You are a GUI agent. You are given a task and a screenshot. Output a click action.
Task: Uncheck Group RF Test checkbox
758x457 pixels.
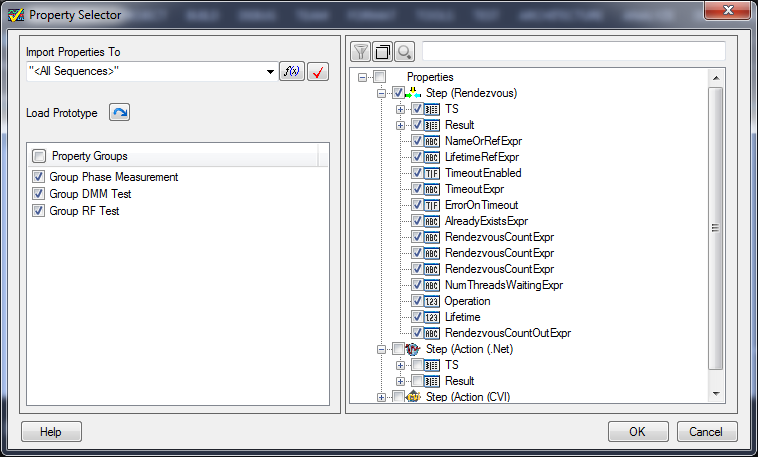tap(39, 211)
